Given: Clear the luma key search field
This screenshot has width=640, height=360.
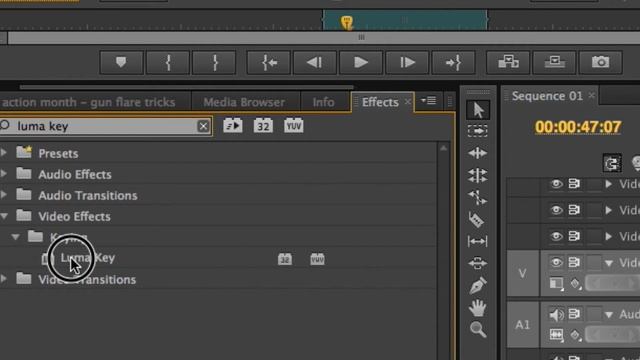Looking at the screenshot, I should (203, 126).
